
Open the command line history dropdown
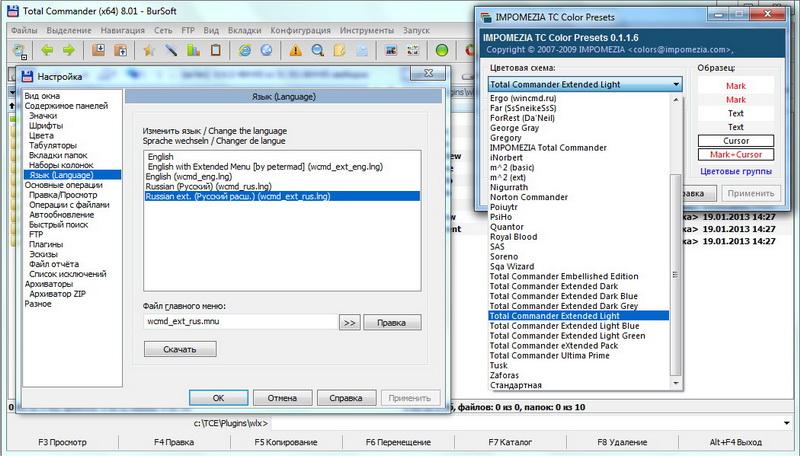pyautogui.click(x=786, y=423)
